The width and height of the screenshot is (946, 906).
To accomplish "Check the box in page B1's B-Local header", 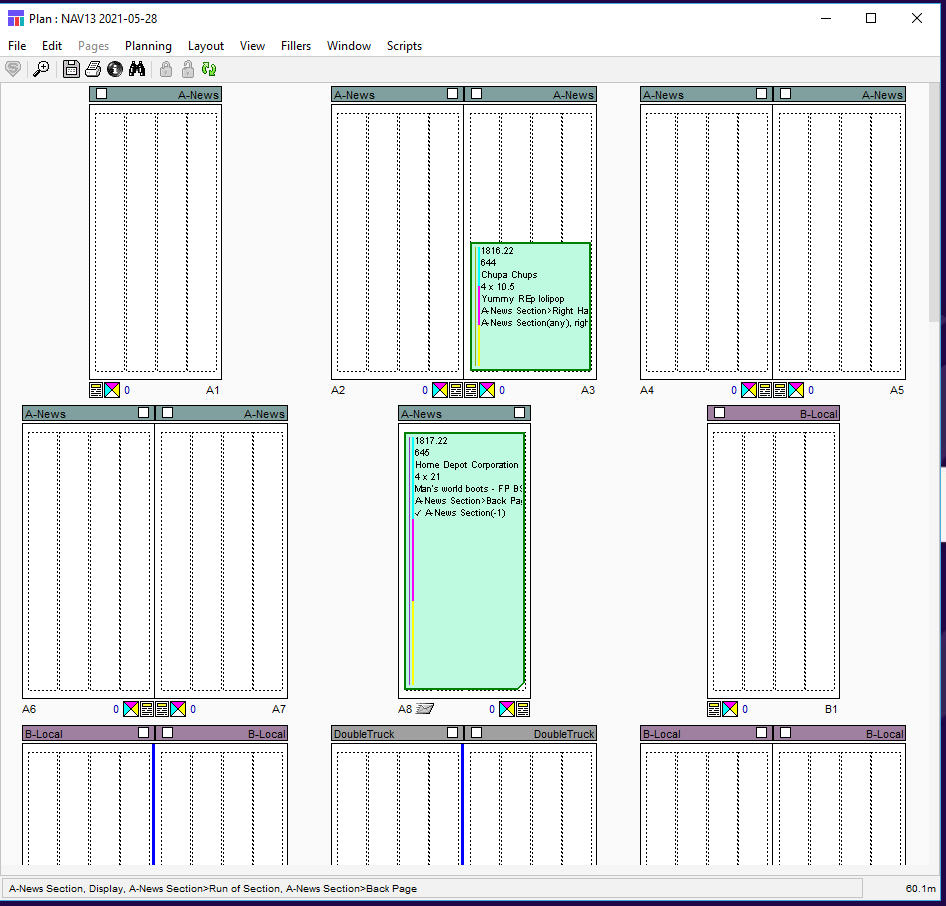I will coord(720,413).
